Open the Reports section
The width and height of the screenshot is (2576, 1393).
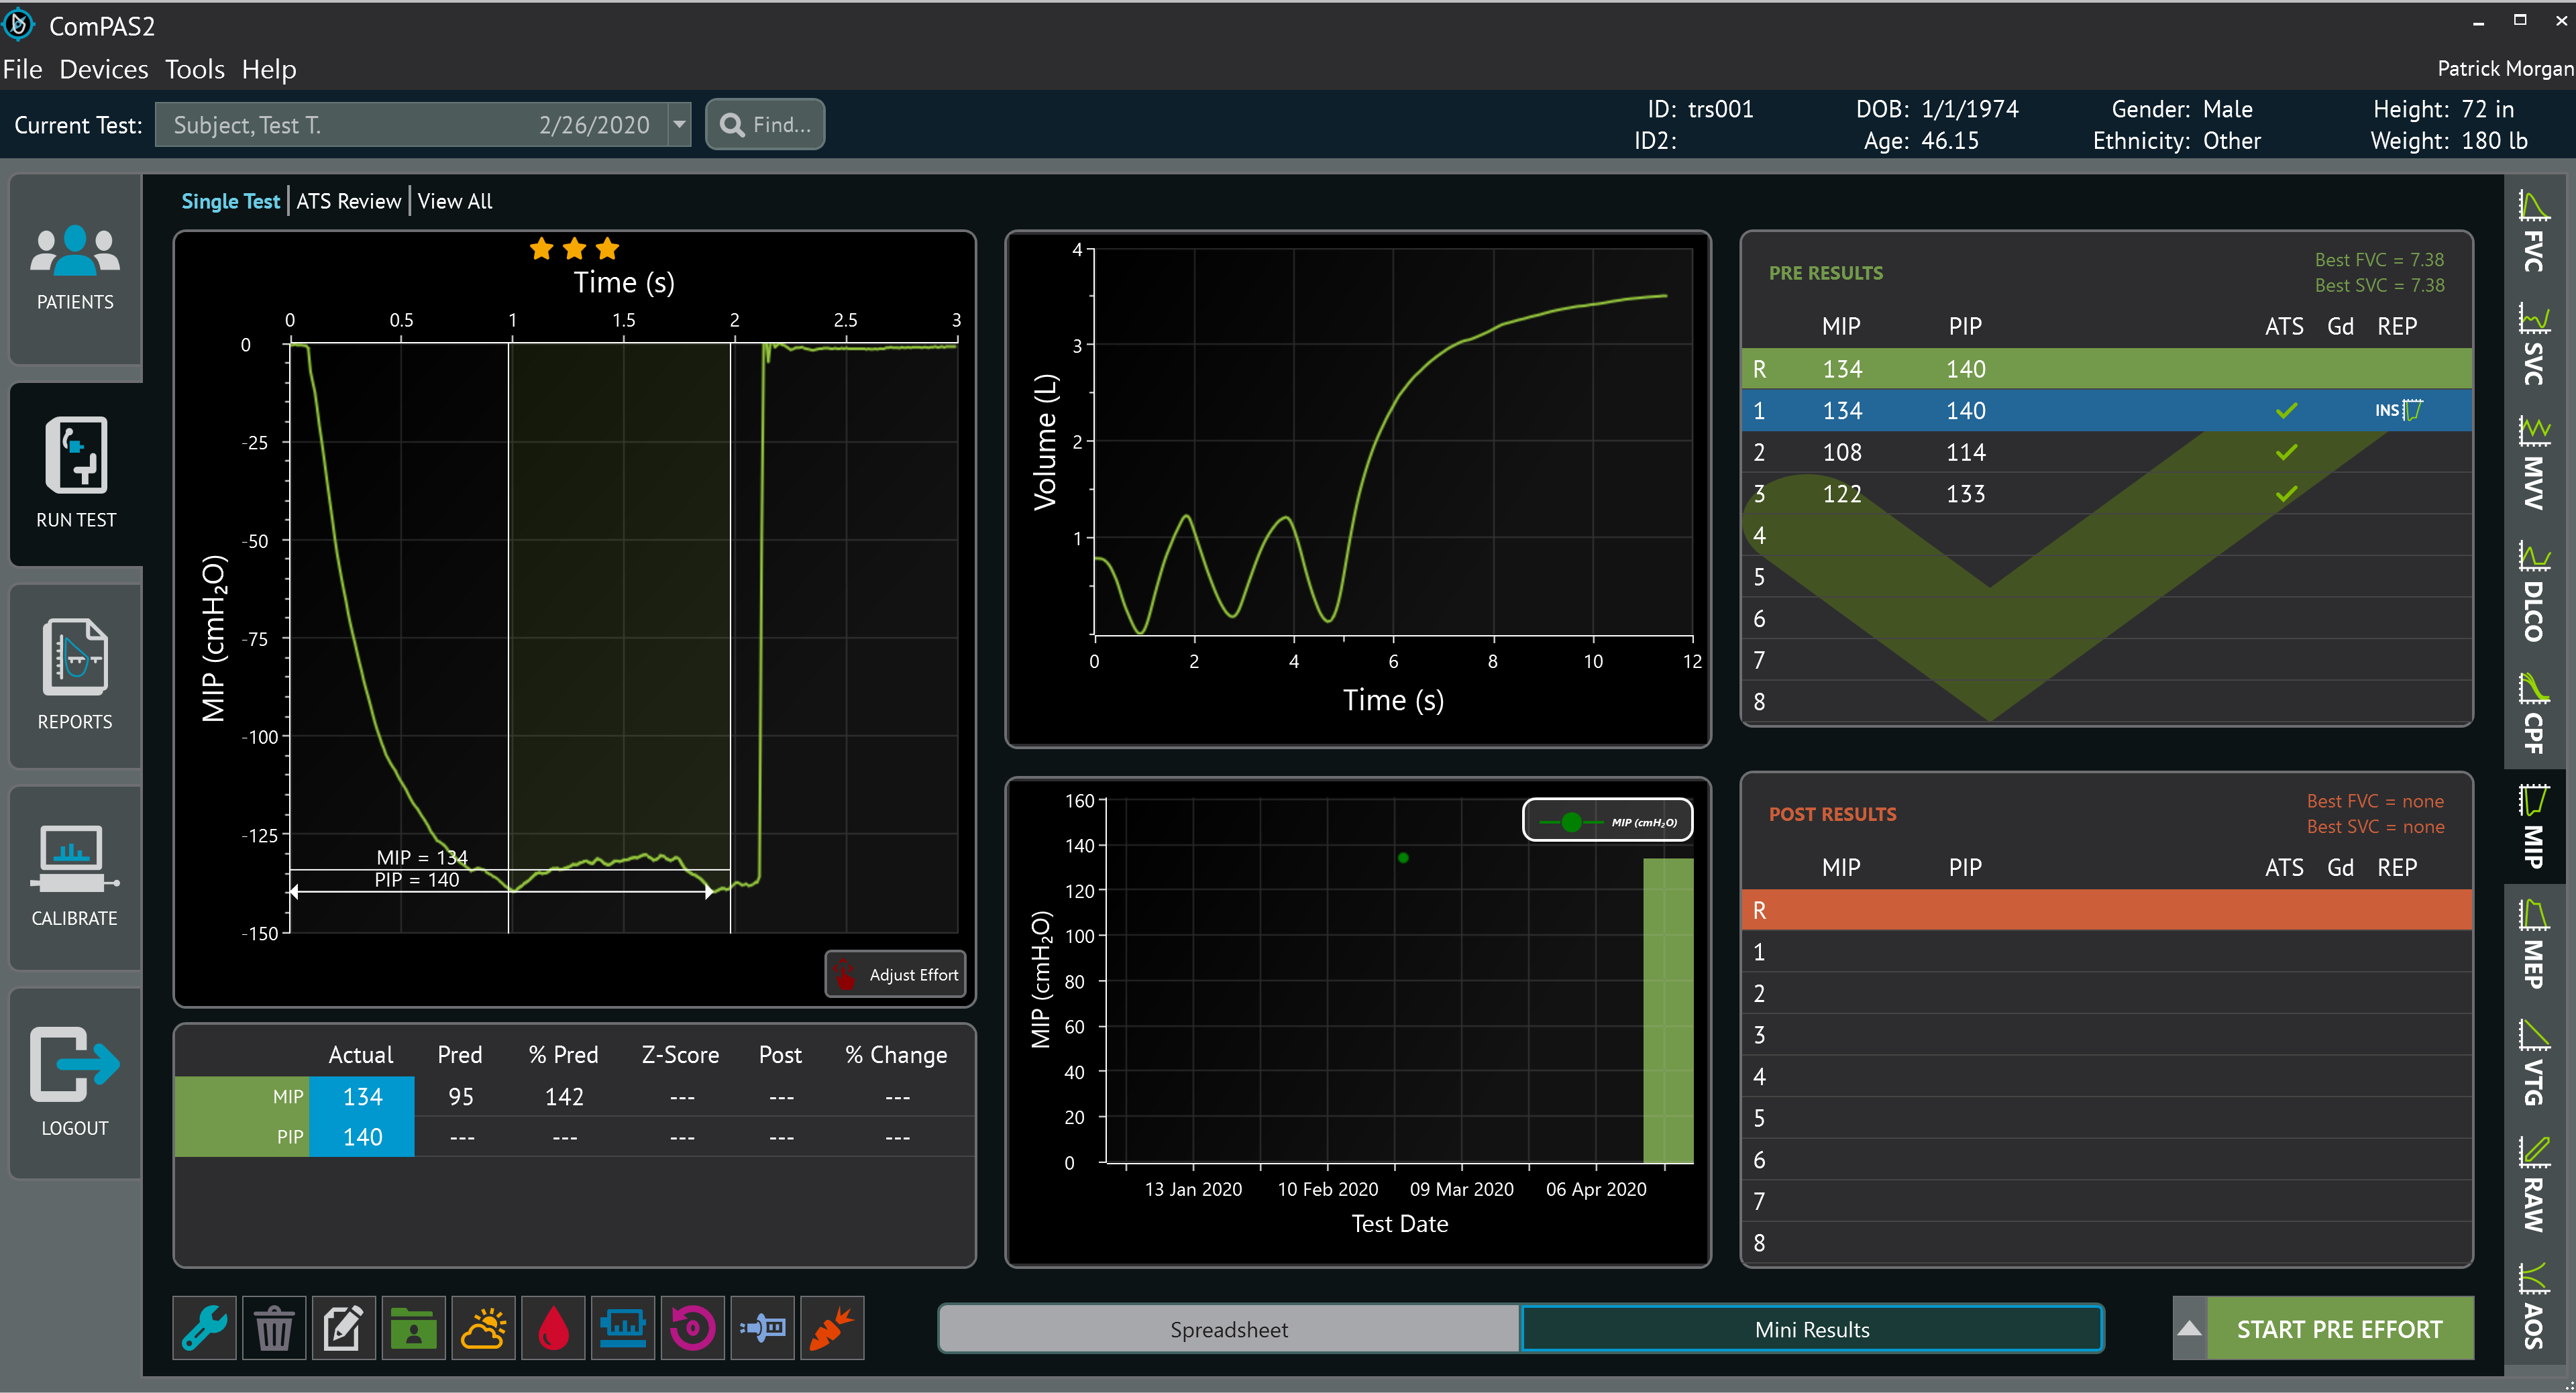pos(75,675)
